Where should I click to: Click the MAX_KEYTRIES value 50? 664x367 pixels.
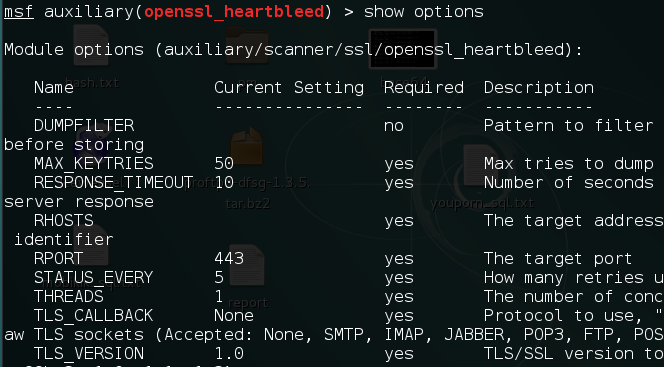point(224,163)
